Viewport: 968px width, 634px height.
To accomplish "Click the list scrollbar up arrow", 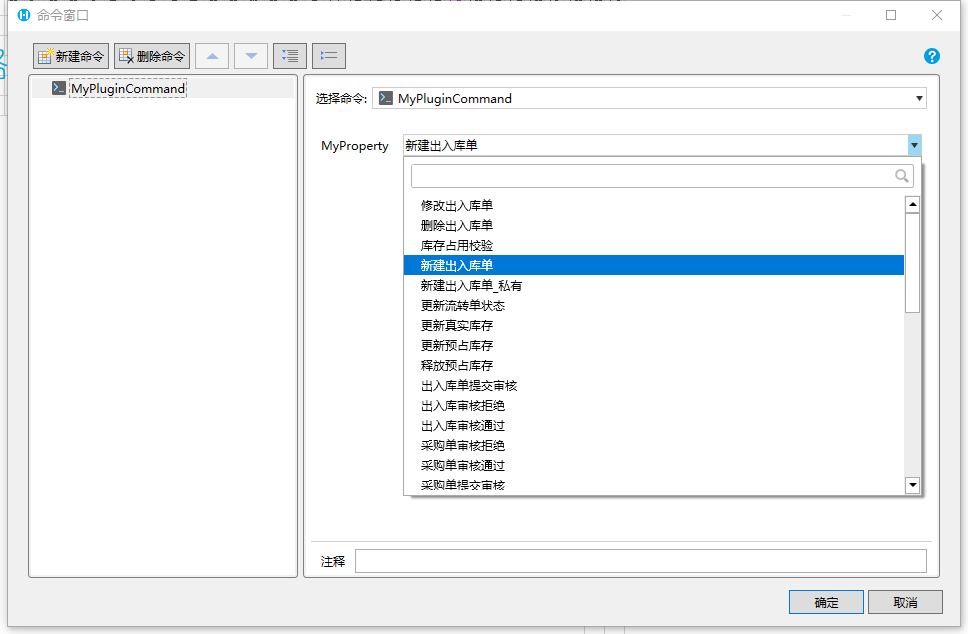I will 912,204.
